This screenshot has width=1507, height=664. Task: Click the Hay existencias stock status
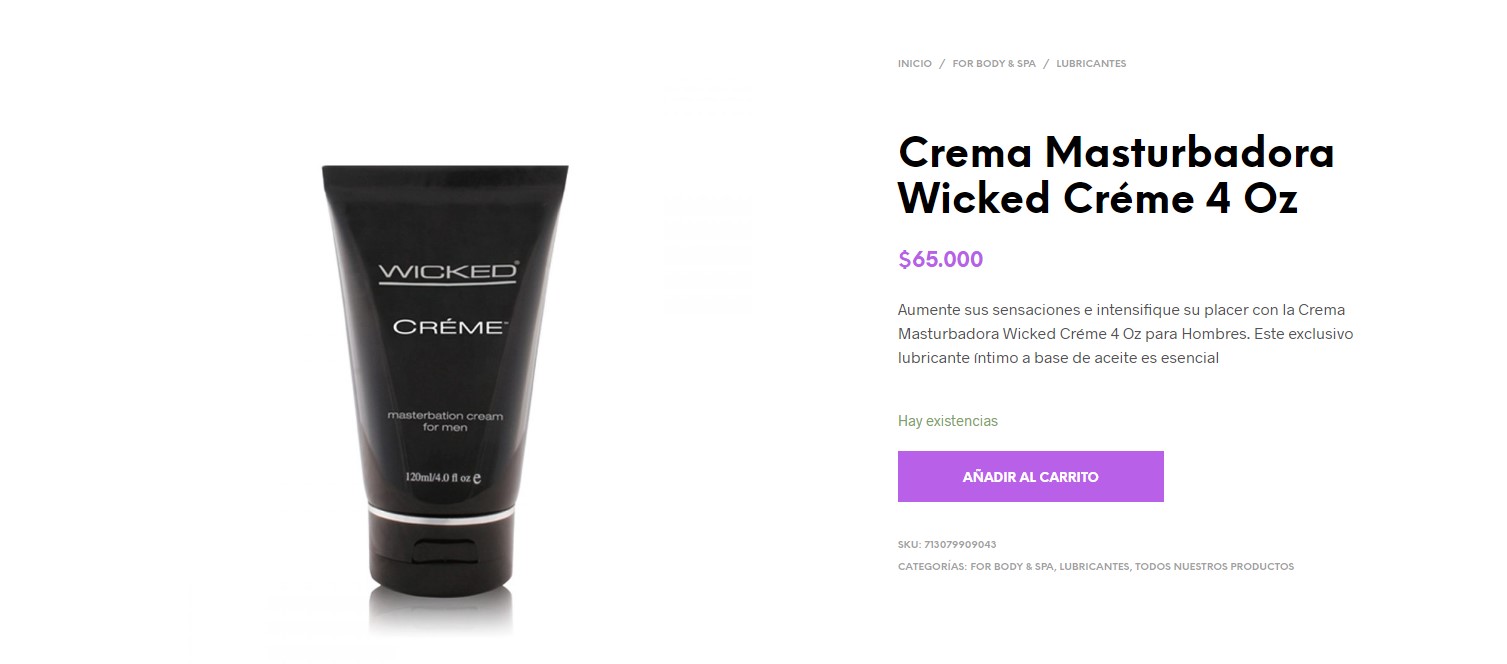948,421
